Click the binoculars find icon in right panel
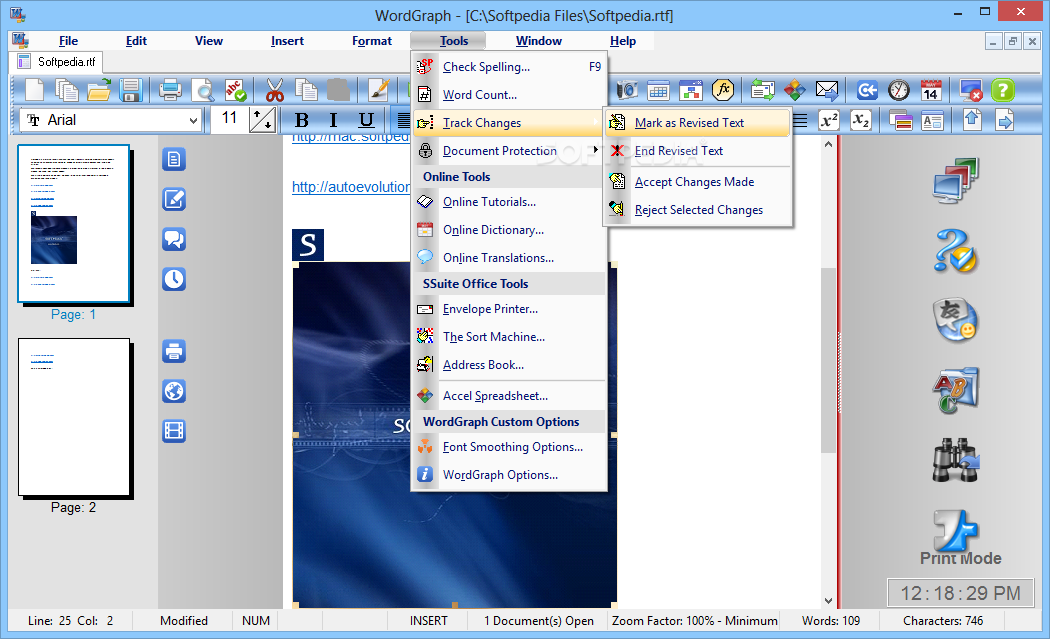 tap(956, 459)
